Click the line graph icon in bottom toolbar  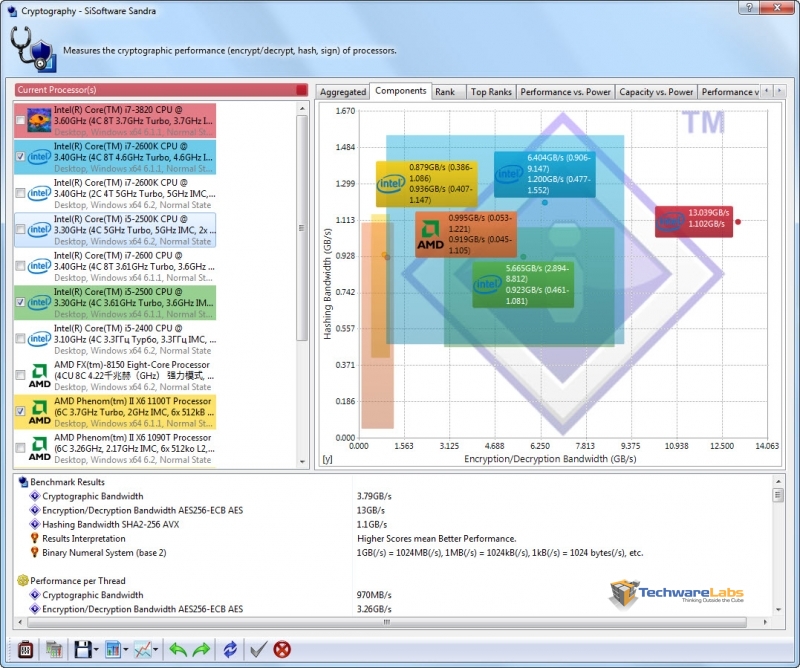pyautogui.click(x=142, y=649)
